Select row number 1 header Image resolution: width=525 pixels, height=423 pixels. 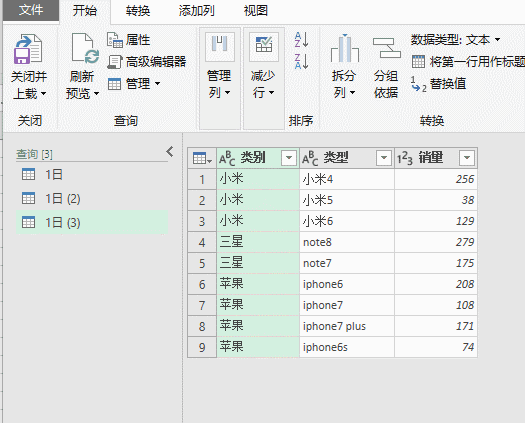202,180
